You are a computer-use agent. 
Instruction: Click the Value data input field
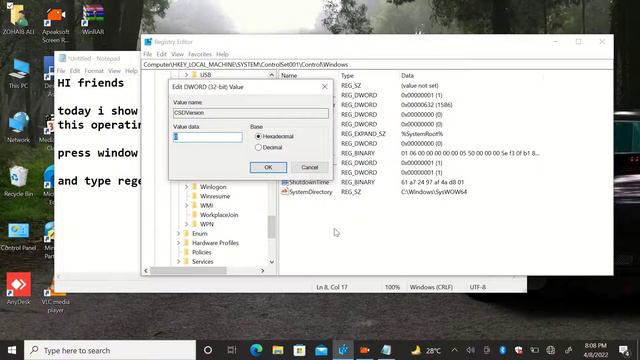point(208,137)
